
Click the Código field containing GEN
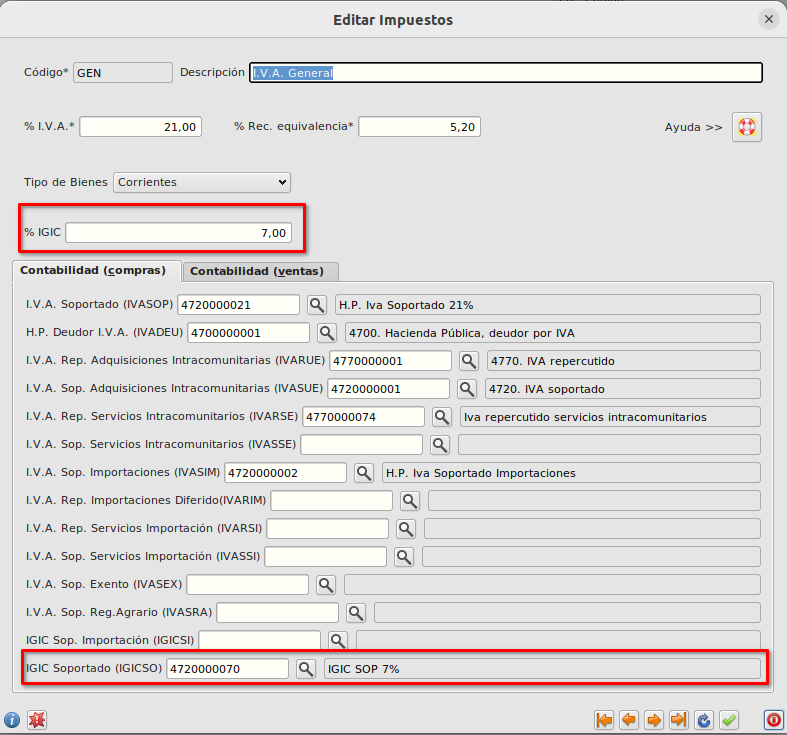coord(123,72)
